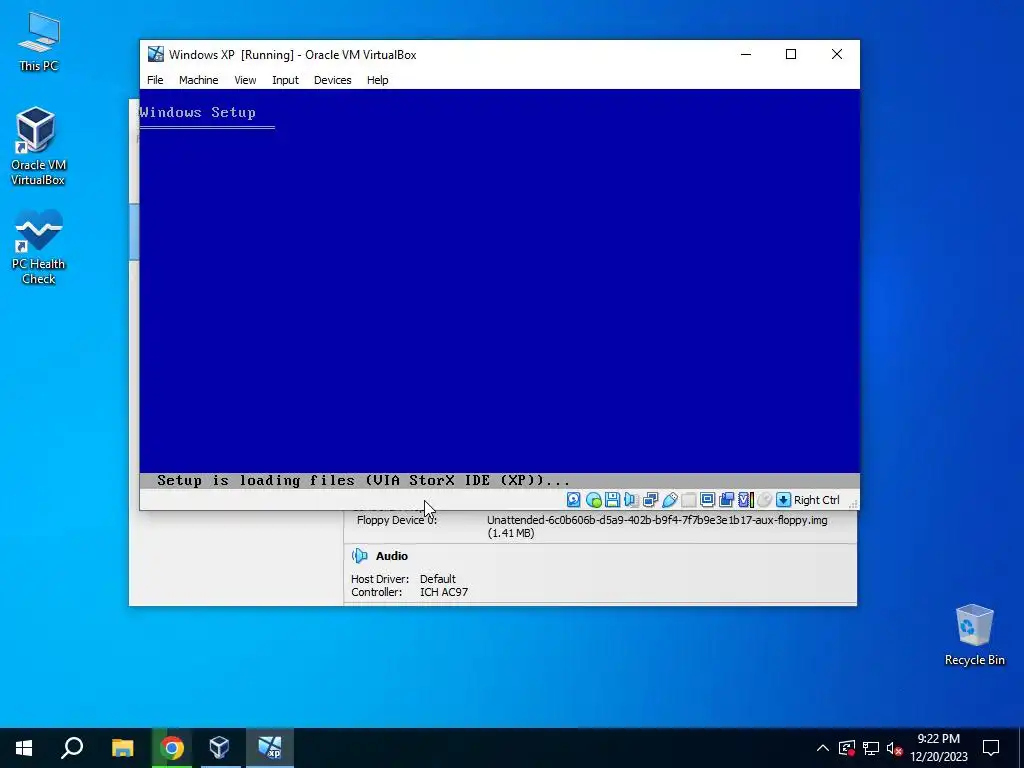Minimize the Windows XP VM window

tap(746, 54)
